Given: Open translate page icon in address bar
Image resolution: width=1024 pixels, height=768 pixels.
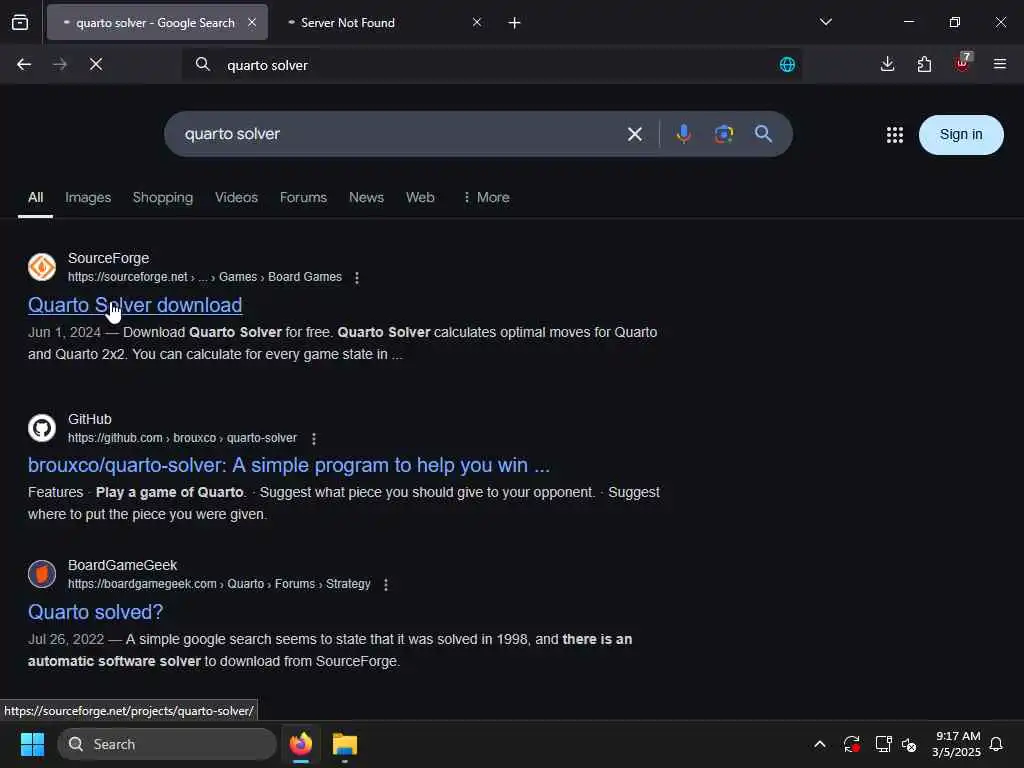Looking at the screenshot, I should 787,65.
